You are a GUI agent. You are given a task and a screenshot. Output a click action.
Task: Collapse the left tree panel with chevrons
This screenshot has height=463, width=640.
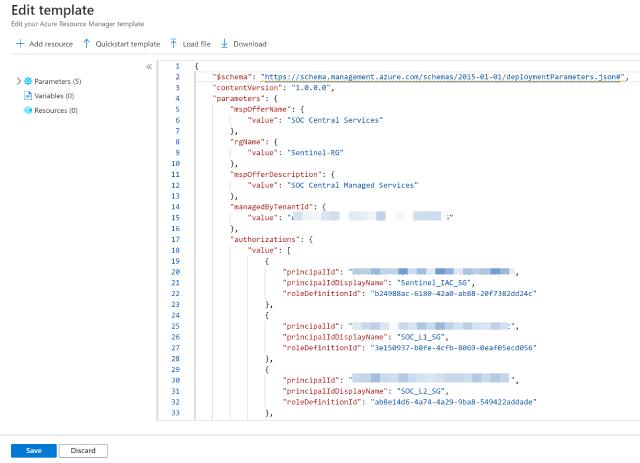pyautogui.click(x=149, y=67)
